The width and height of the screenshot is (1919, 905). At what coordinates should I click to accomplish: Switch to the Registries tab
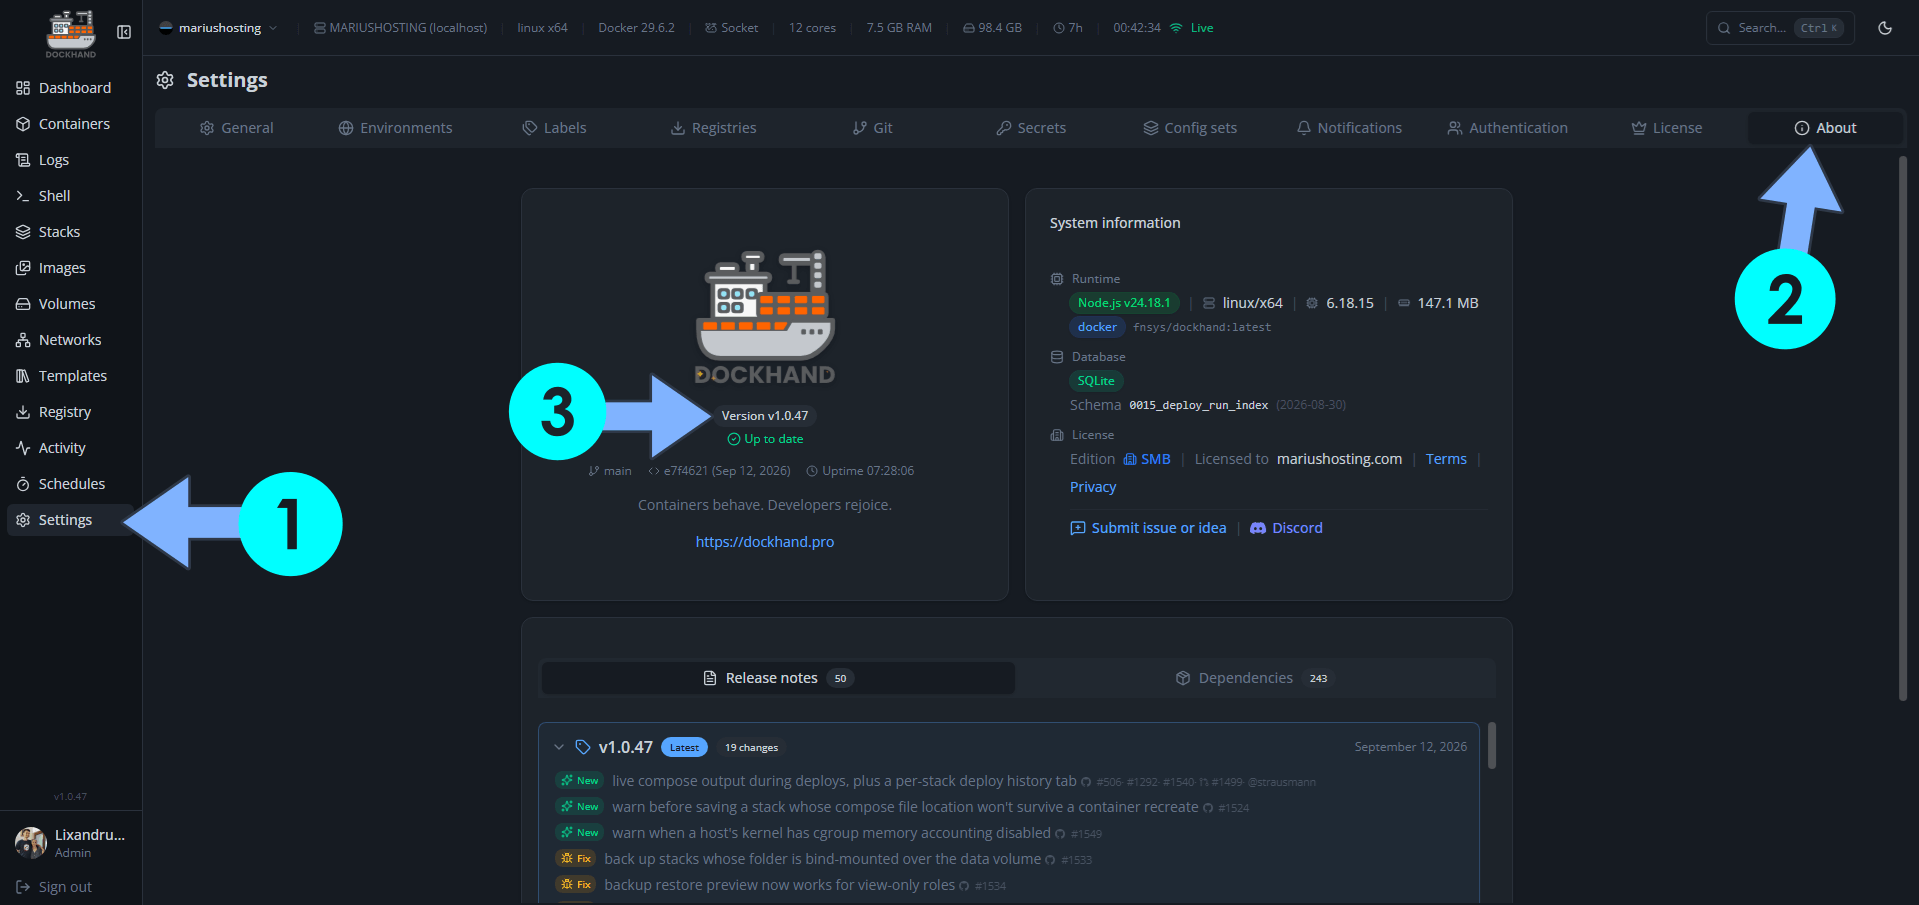(713, 128)
